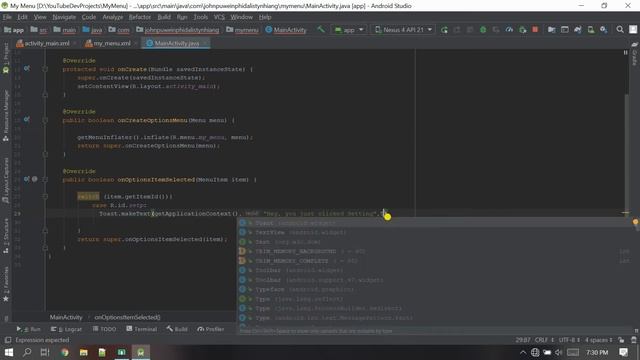Open the Nexus 4 API 21 device dropdown
The image size is (640, 360).
[403, 29]
